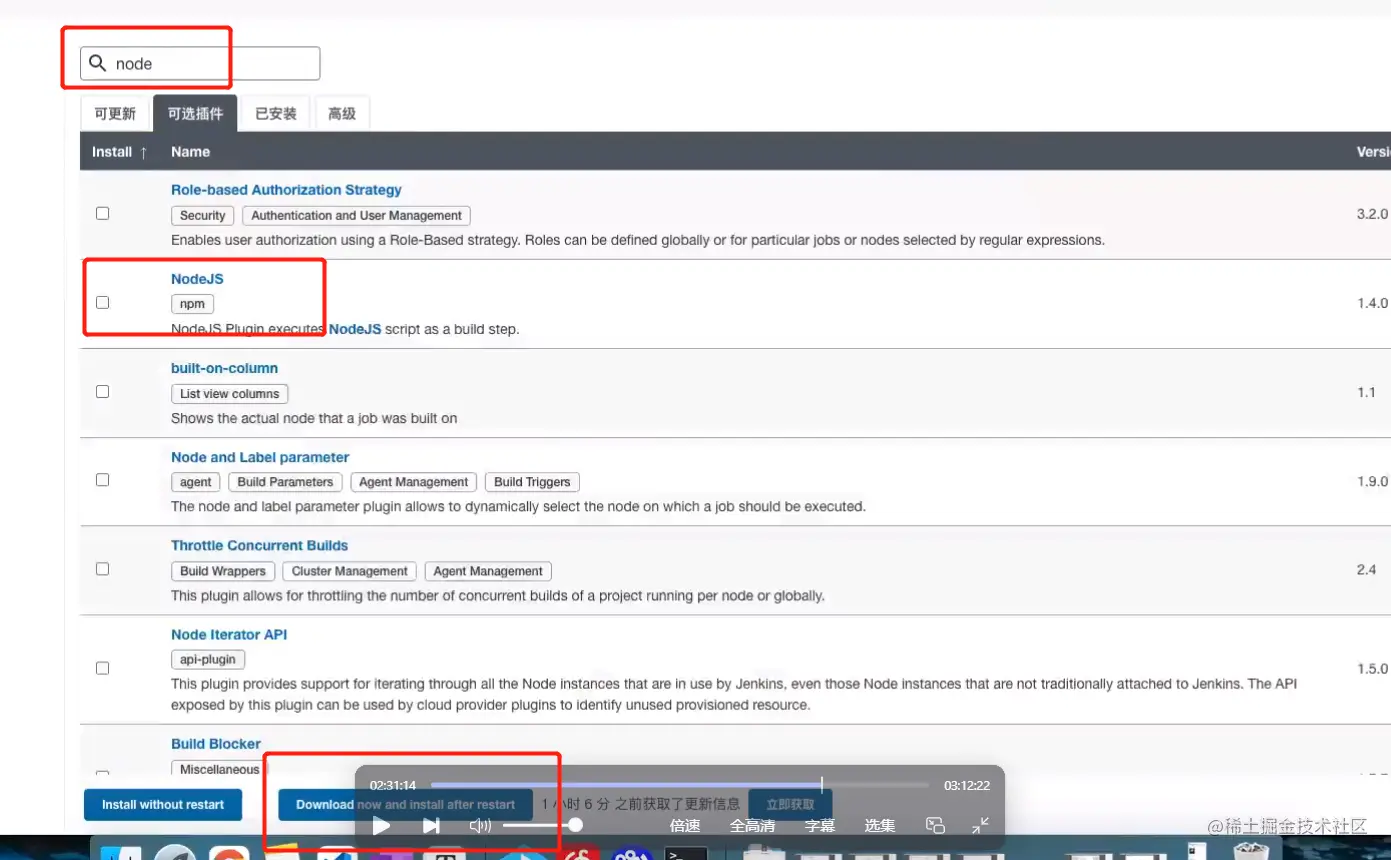Exit fullscreen using the shrink arrows icon

tap(981, 825)
